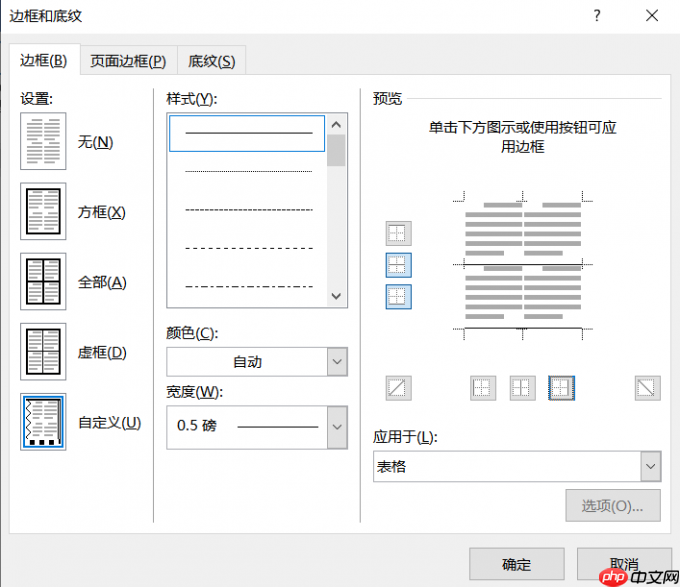This screenshot has height=587, width=680.
Task: Select the fine dotted line style
Action: point(248,172)
